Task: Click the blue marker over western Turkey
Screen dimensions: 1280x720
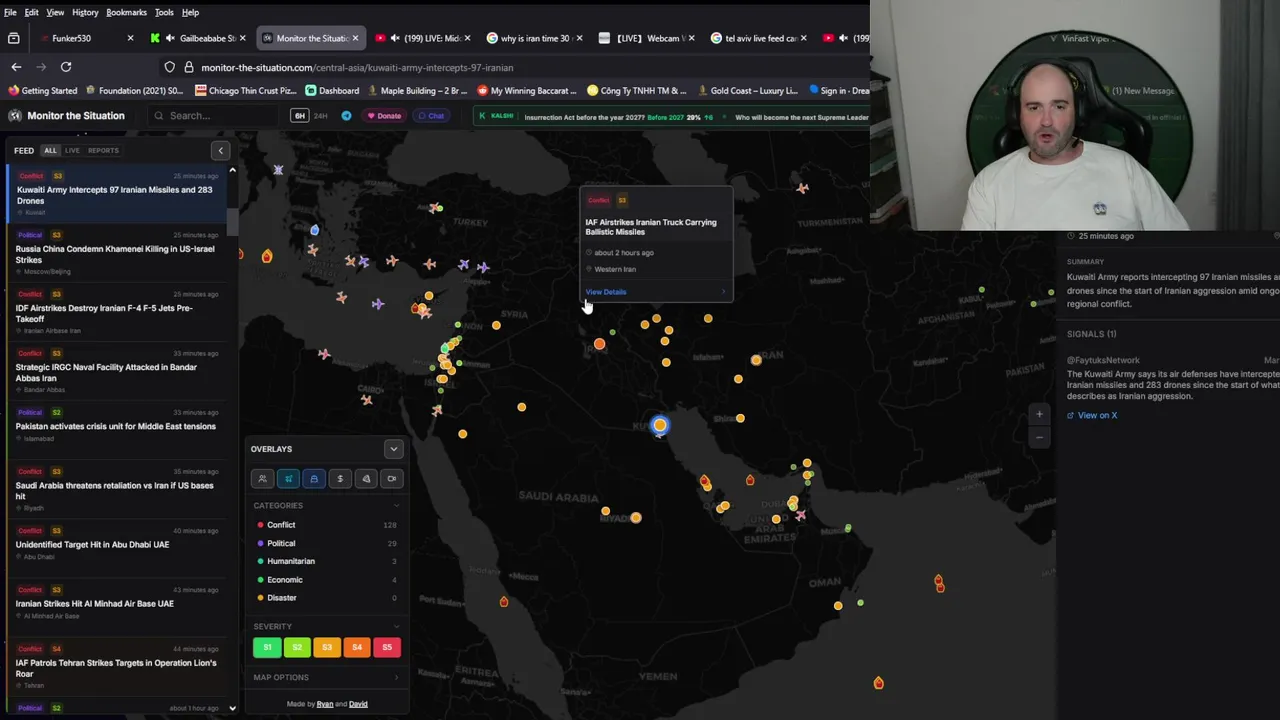Action: tap(314, 231)
